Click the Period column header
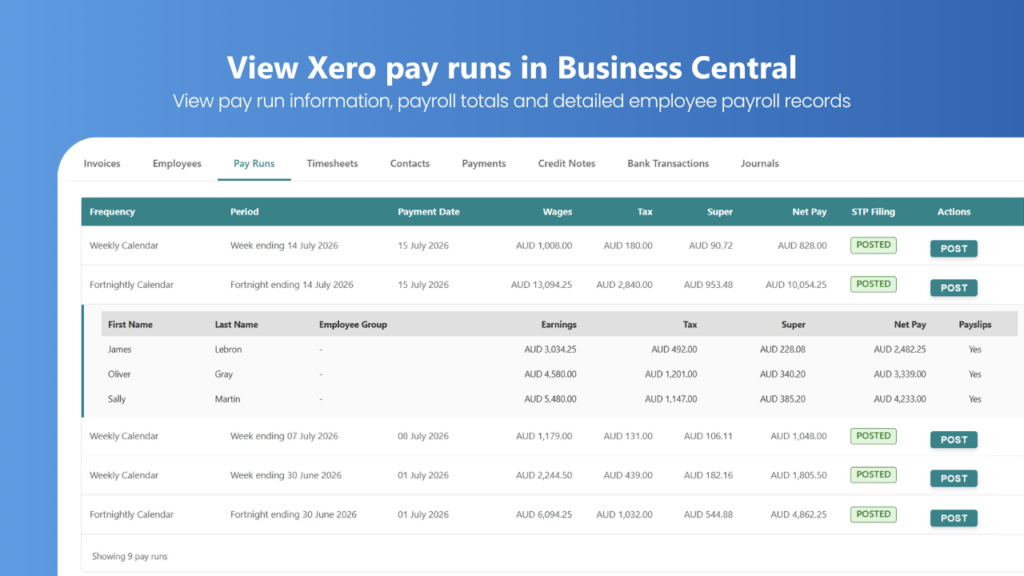1024x576 pixels. point(244,212)
